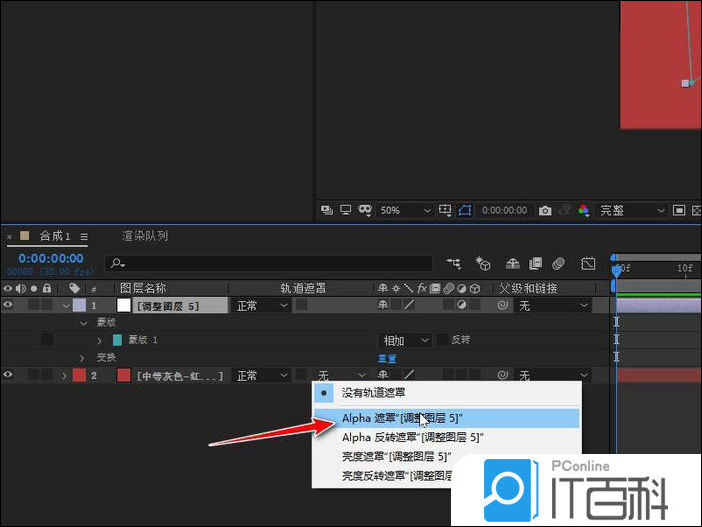Click in the timeline layer search field
This screenshot has width=702, height=527.
coord(269,263)
